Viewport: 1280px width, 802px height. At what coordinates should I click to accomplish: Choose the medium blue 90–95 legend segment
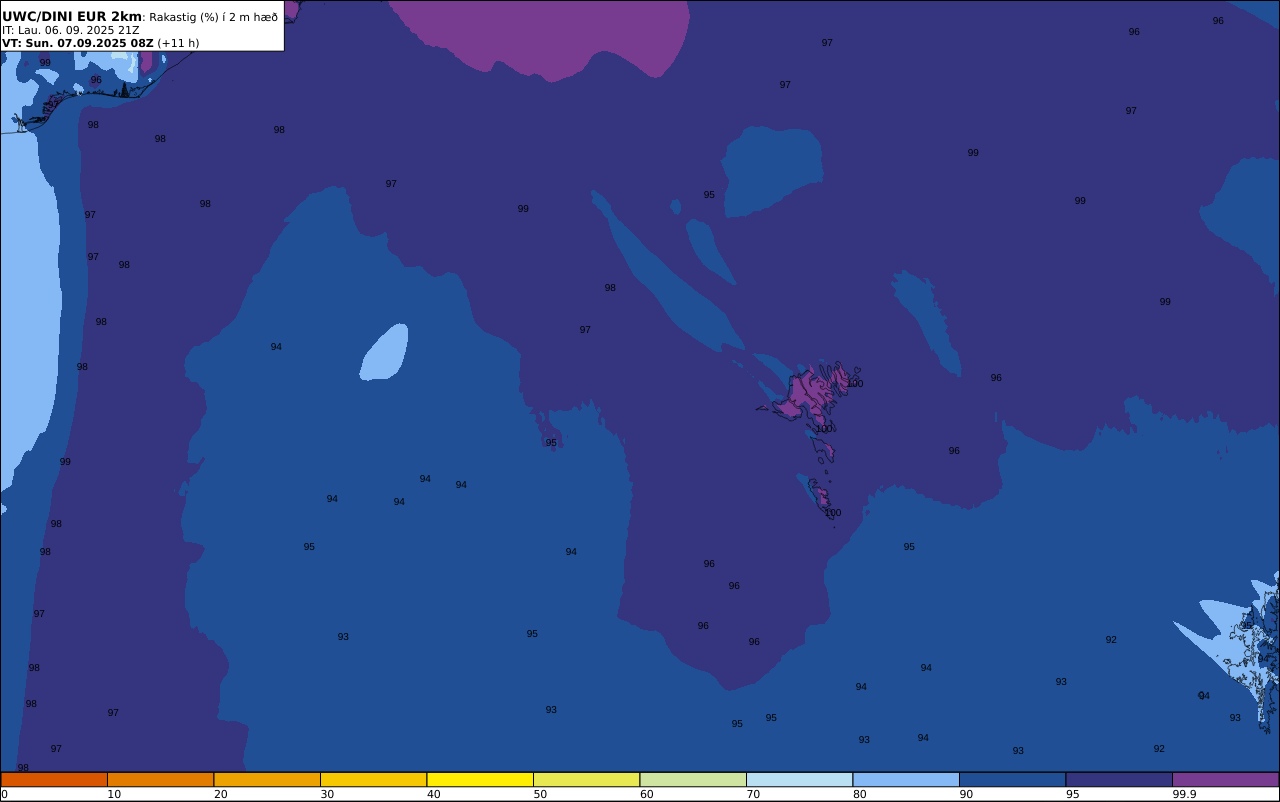[x=1012, y=779]
